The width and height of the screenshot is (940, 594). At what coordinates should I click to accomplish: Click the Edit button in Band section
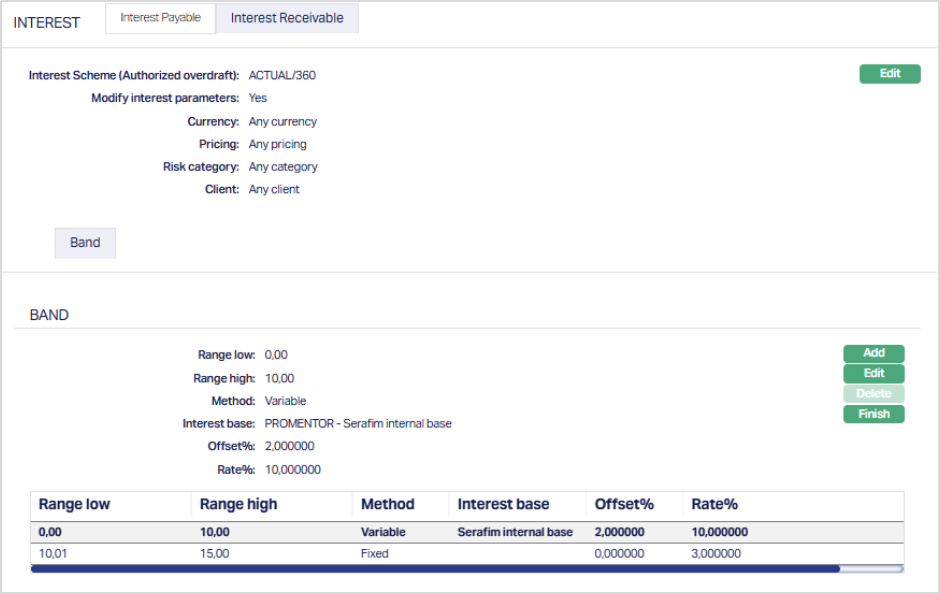[873, 374]
